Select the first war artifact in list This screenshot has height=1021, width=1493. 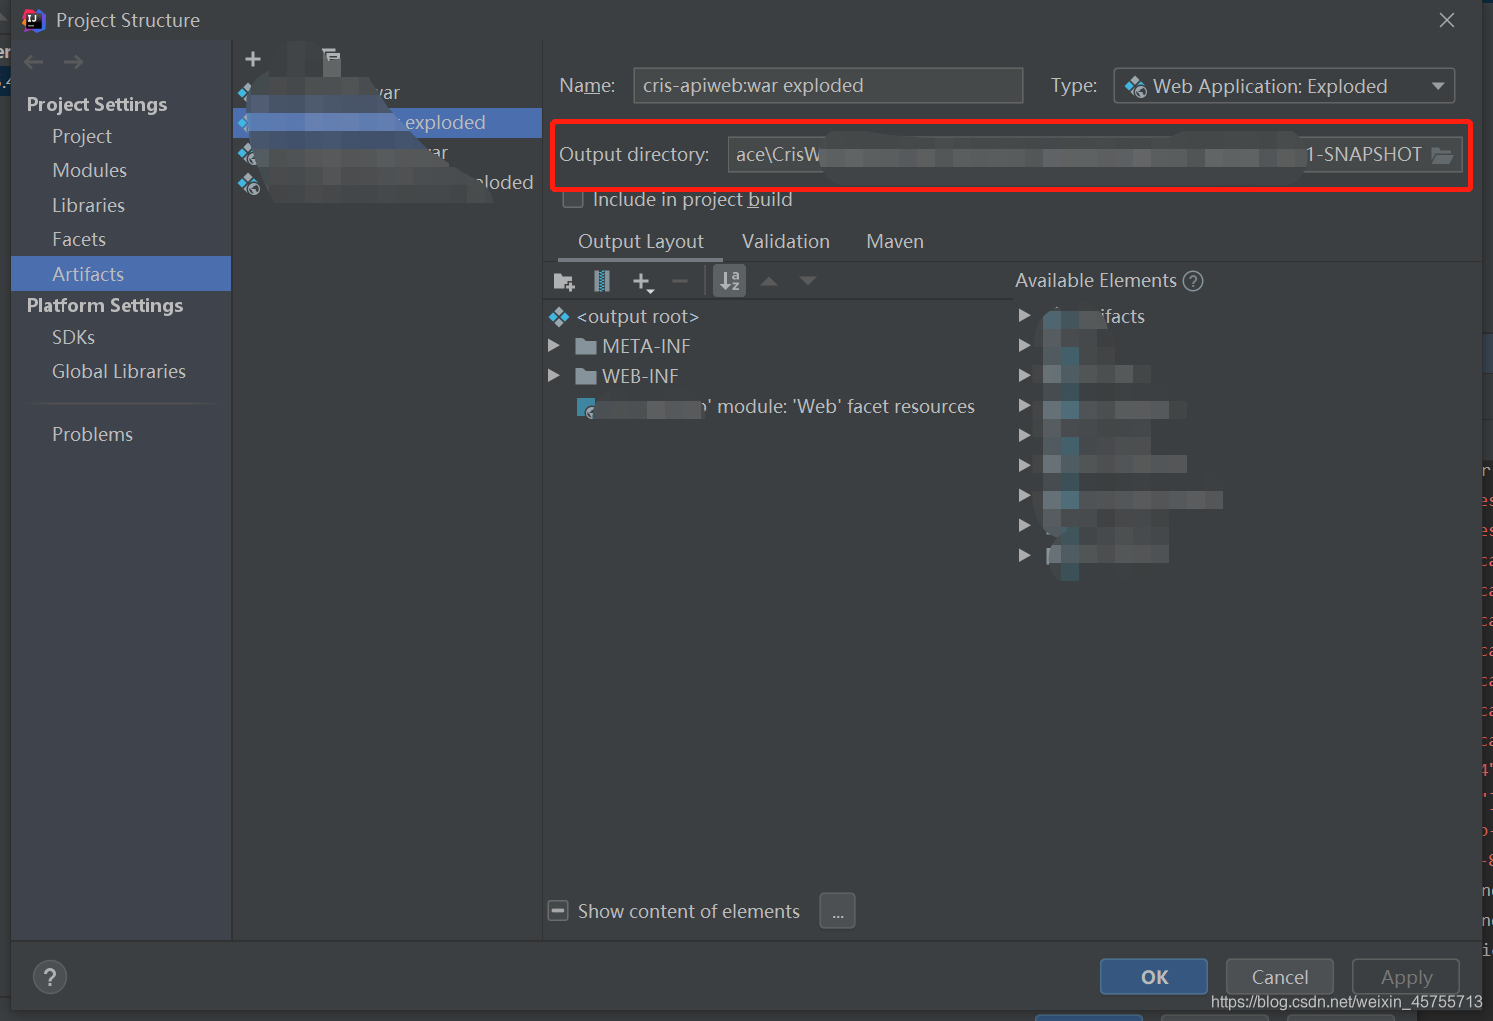tap(388, 93)
